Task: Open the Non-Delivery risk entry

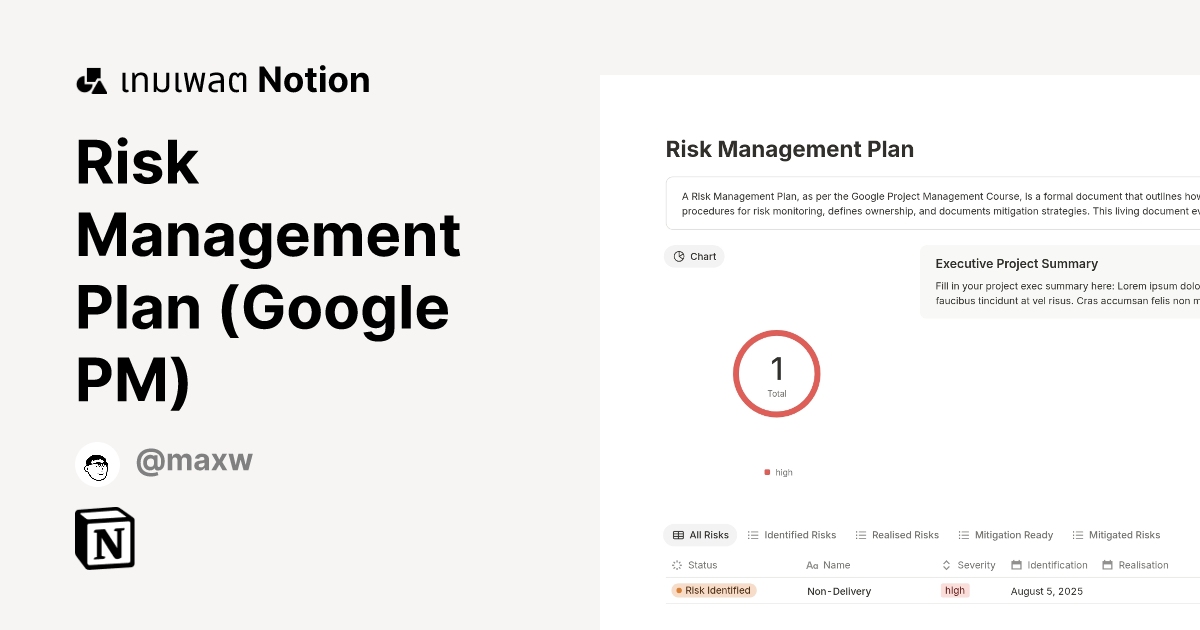Action: click(x=839, y=591)
